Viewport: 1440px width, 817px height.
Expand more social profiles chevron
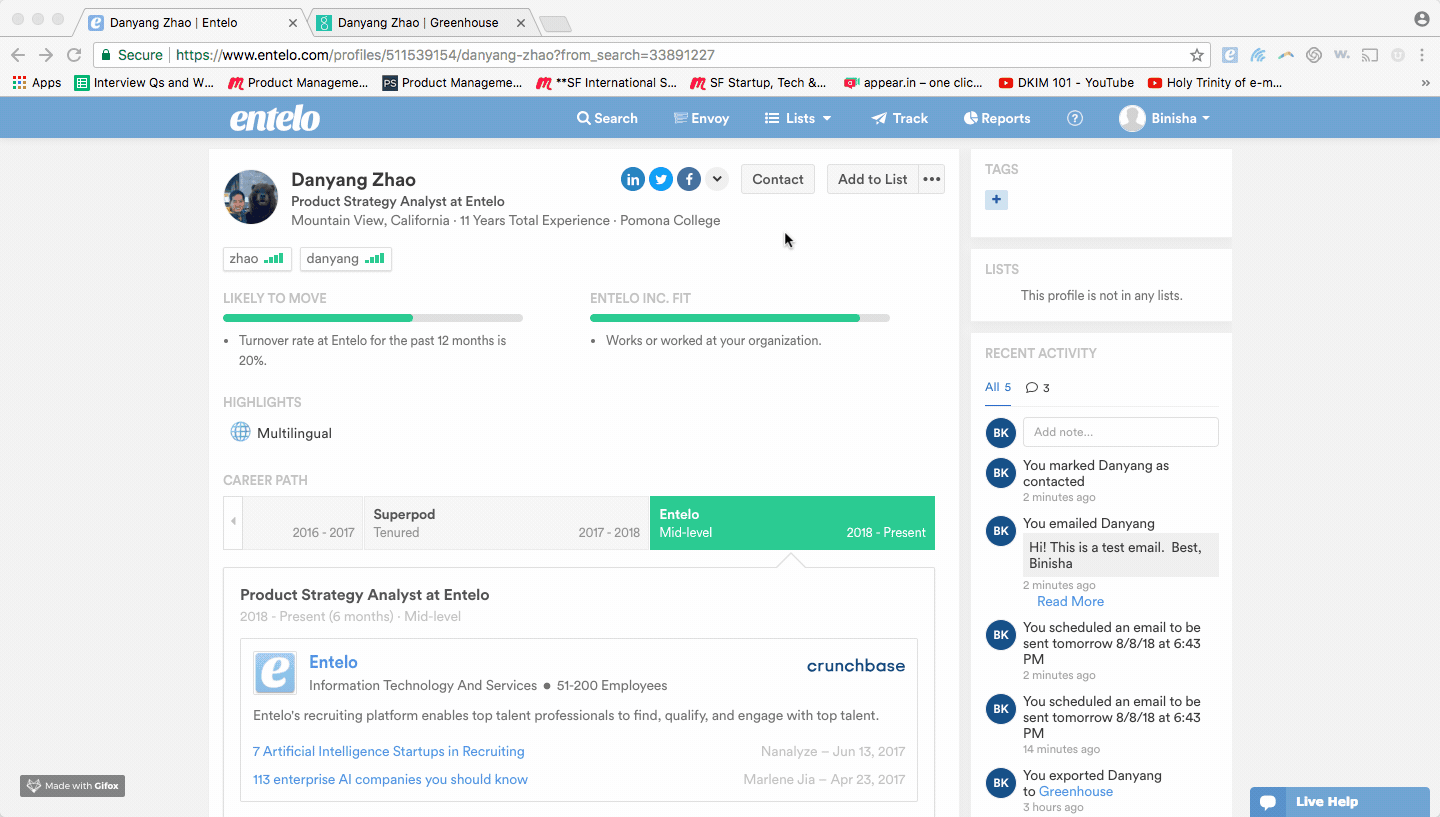[717, 179]
